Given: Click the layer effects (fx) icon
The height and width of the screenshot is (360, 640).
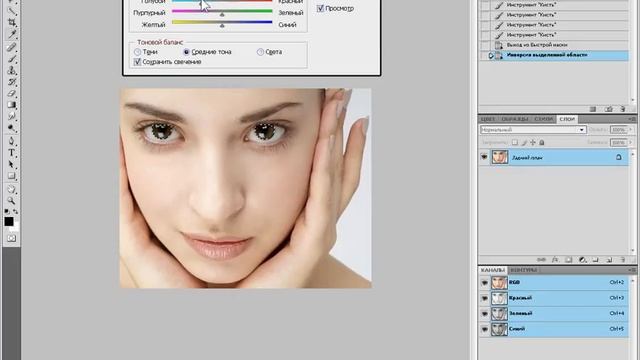Looking at the screenshot, I should [x=555, y=260].
